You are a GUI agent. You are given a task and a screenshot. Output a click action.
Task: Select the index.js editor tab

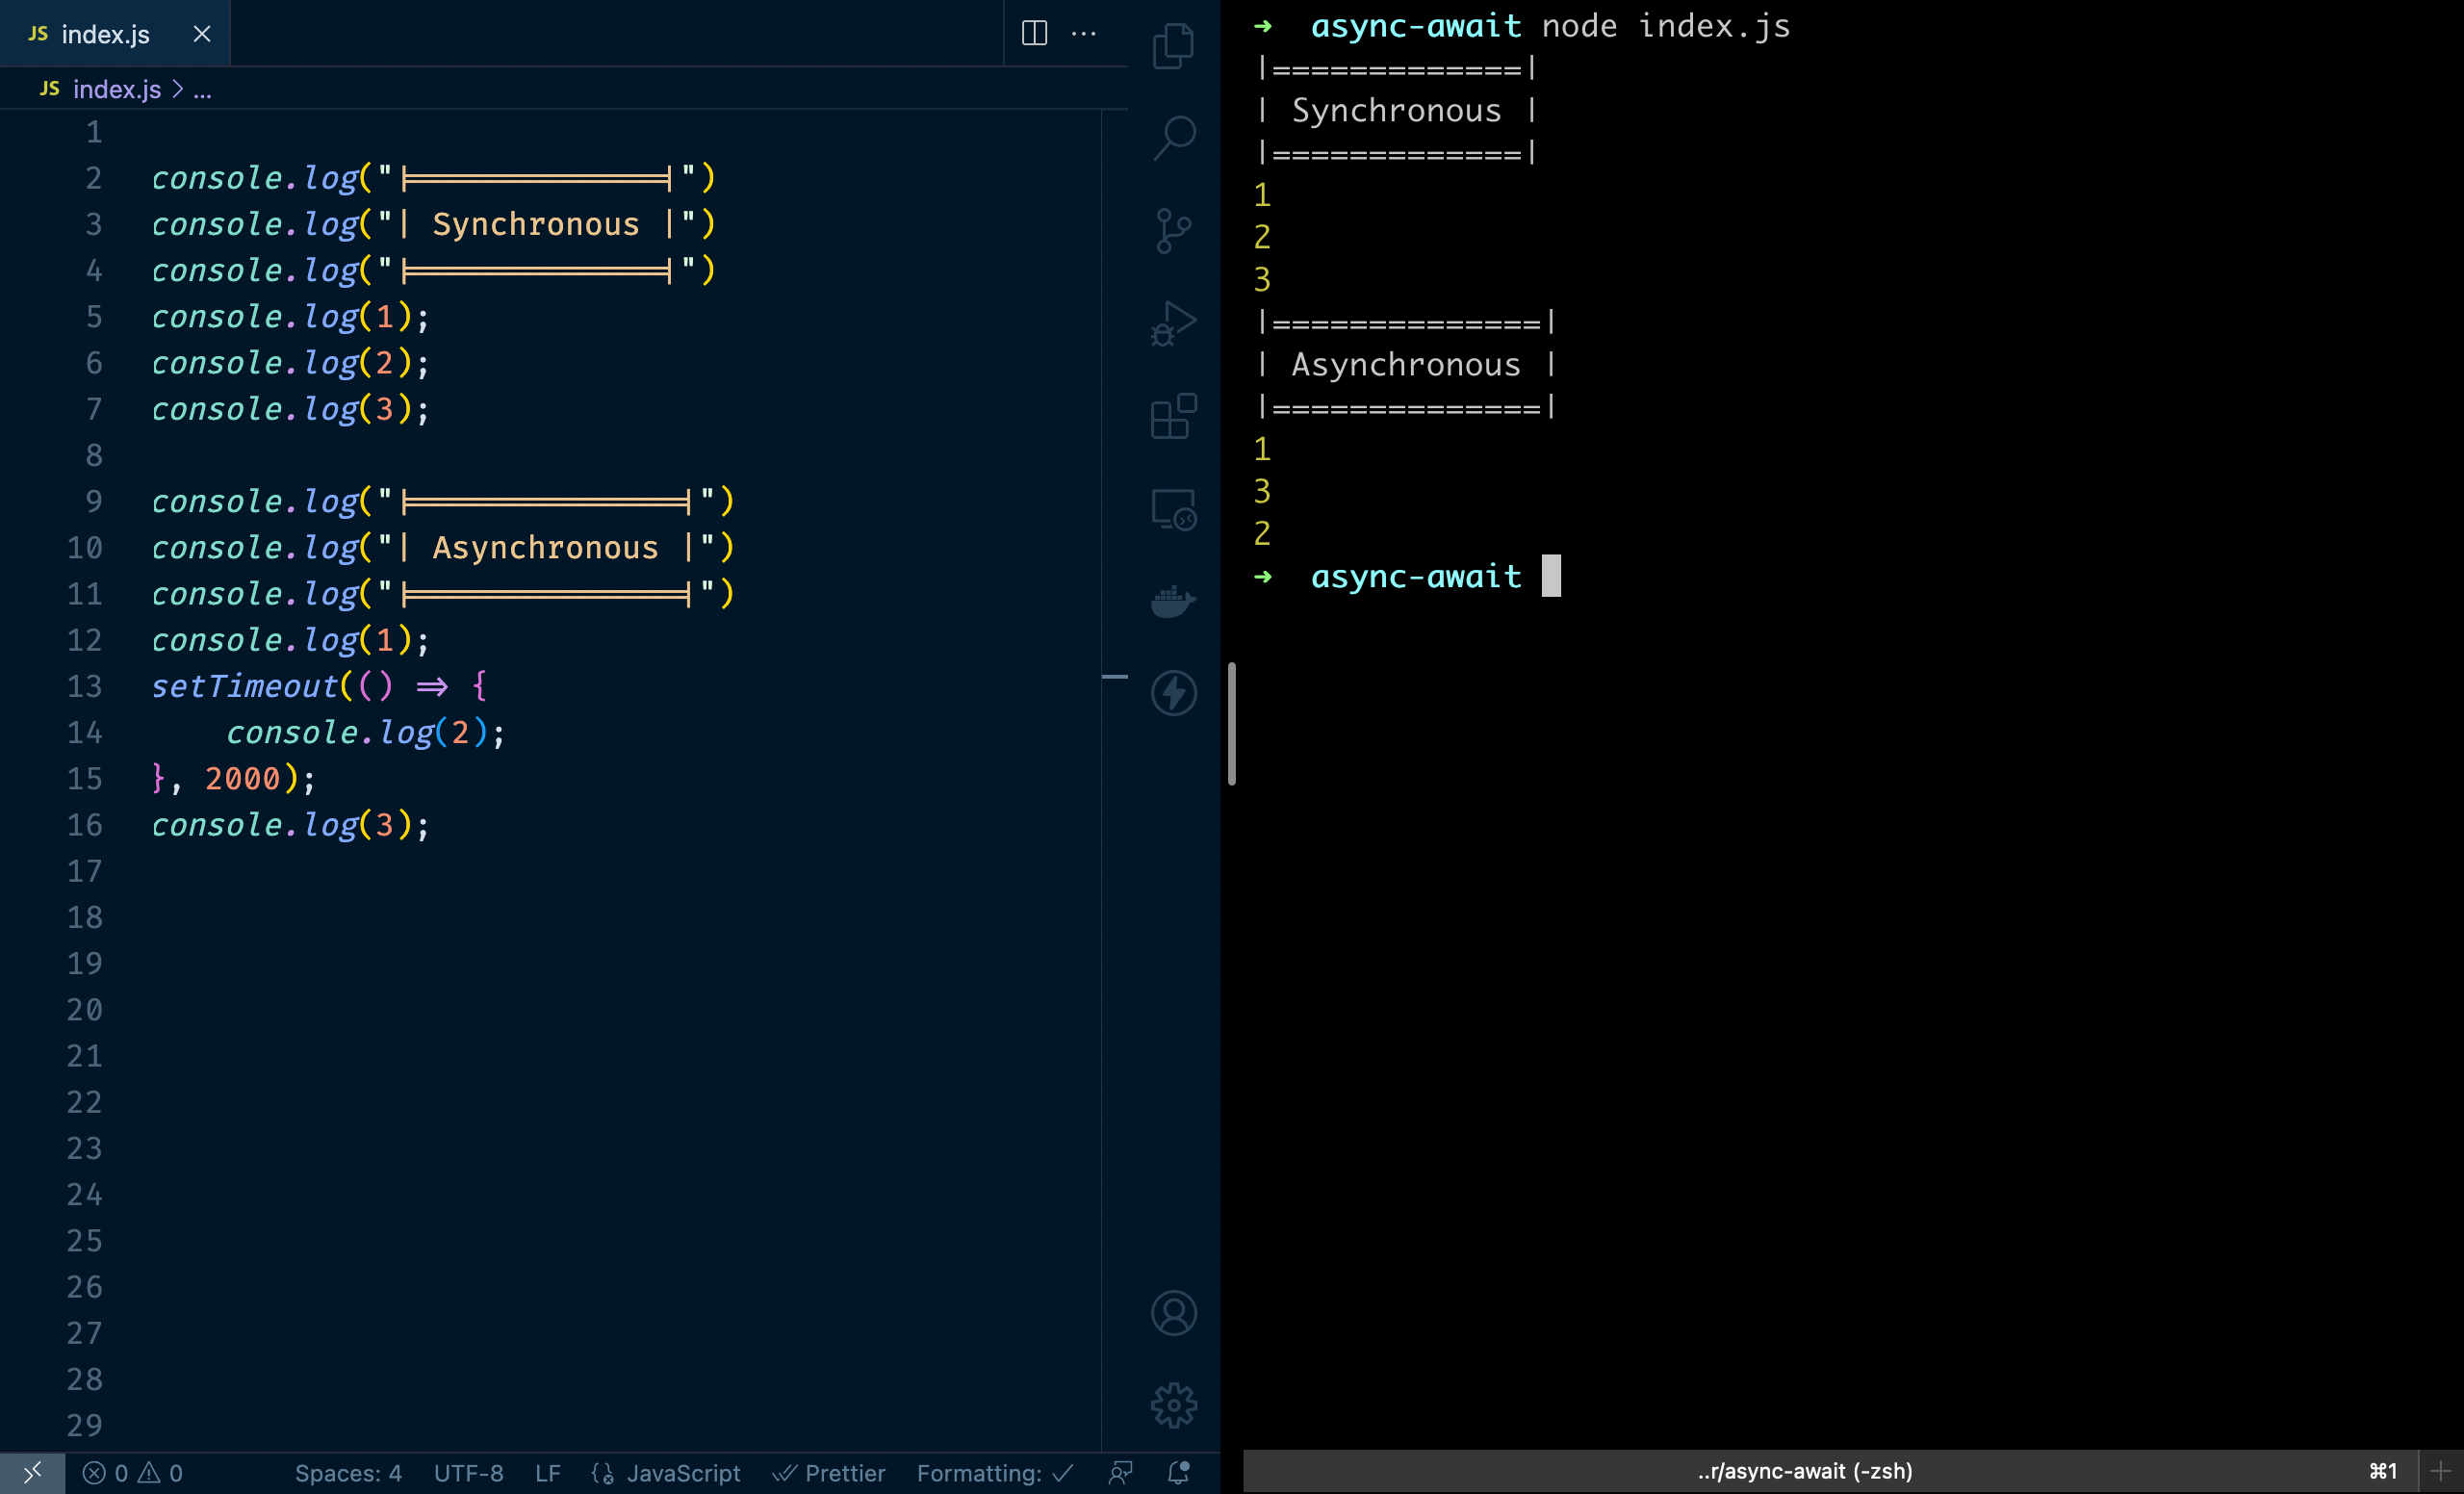[105, 34]
